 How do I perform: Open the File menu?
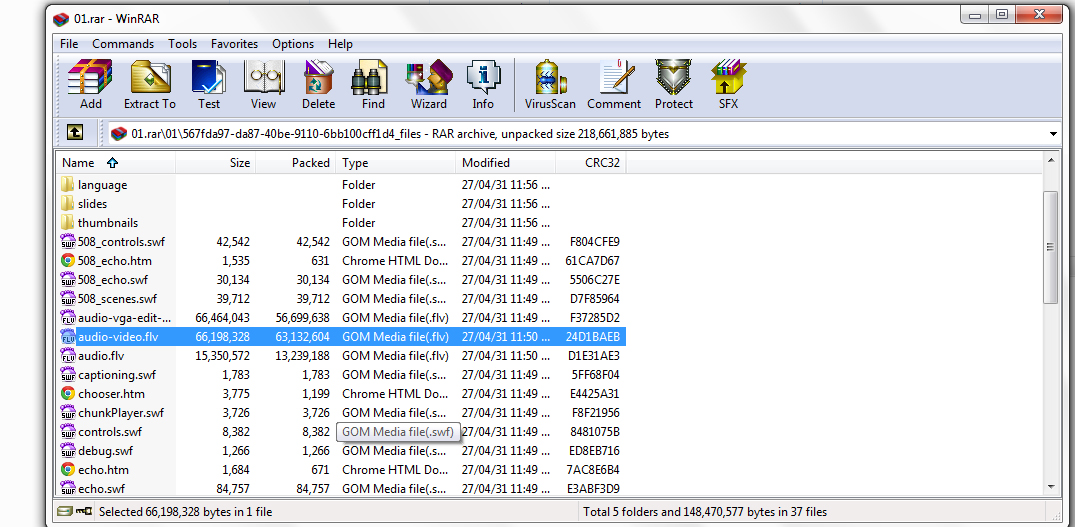coord(69,44)
